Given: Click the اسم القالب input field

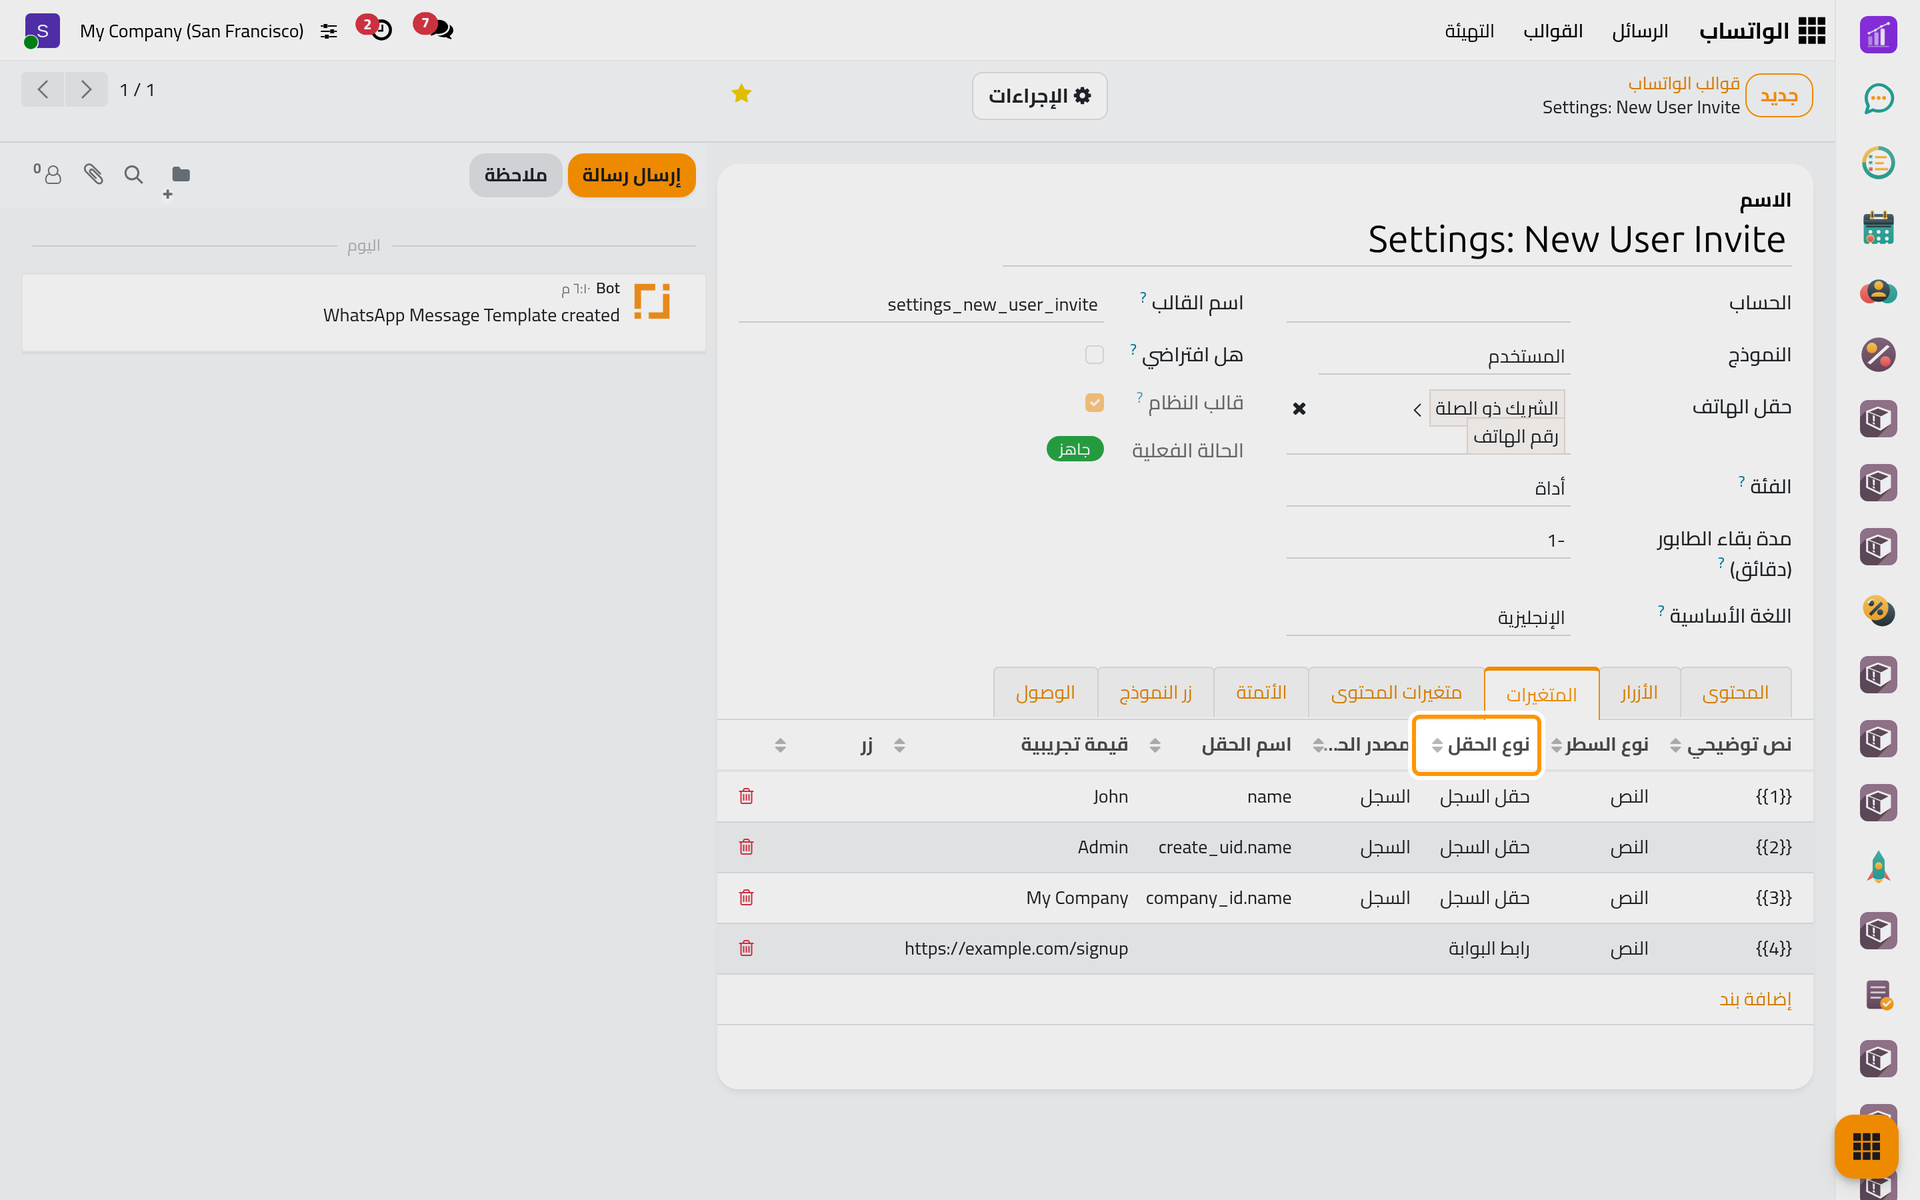Looking at the screenshot, I should click(921, 305).
